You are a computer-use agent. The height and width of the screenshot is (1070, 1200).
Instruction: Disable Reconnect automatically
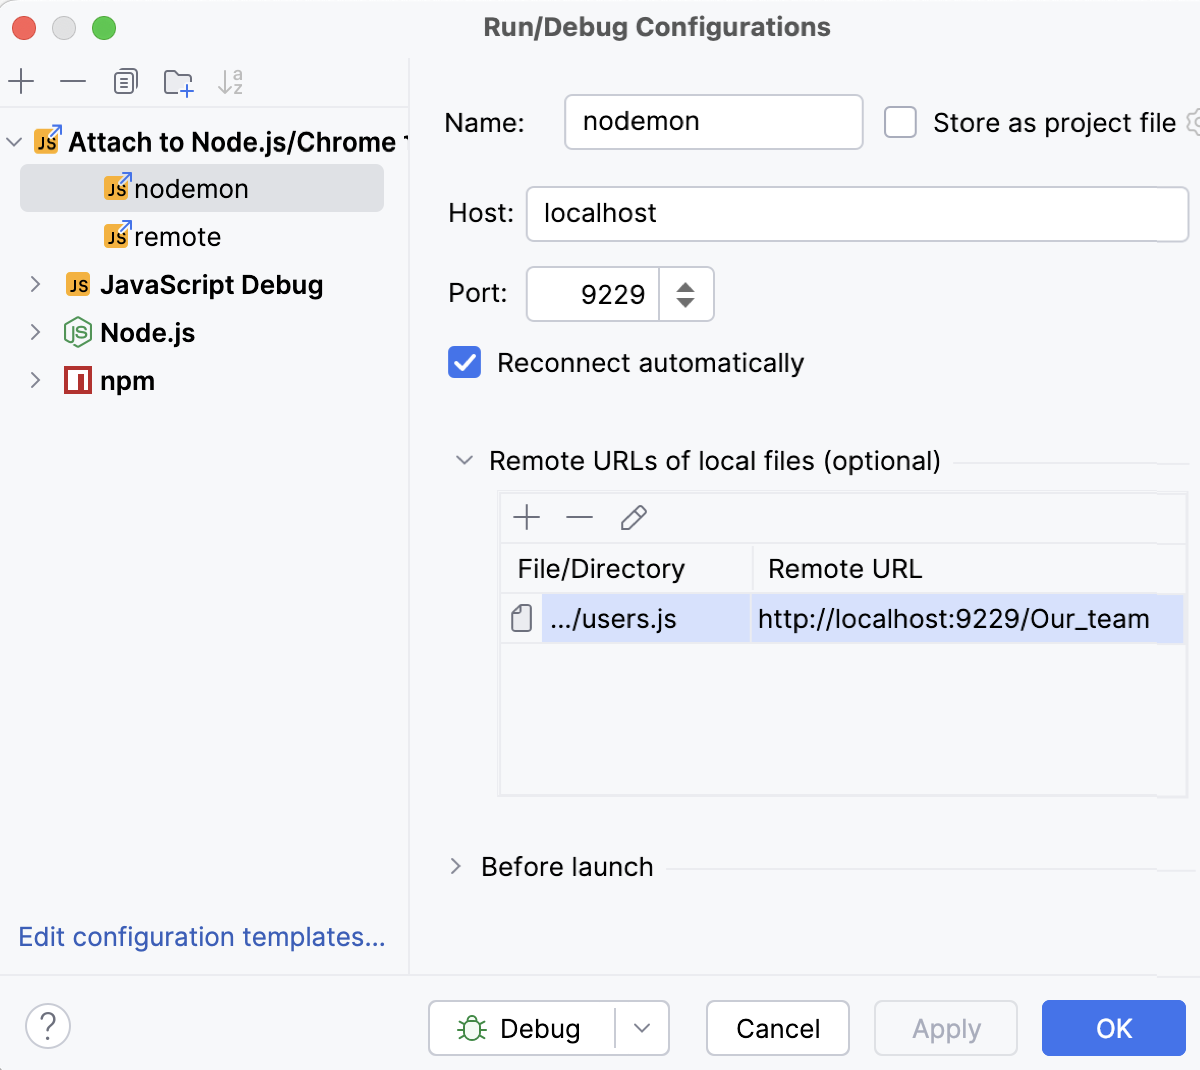[x=464, y=362]
